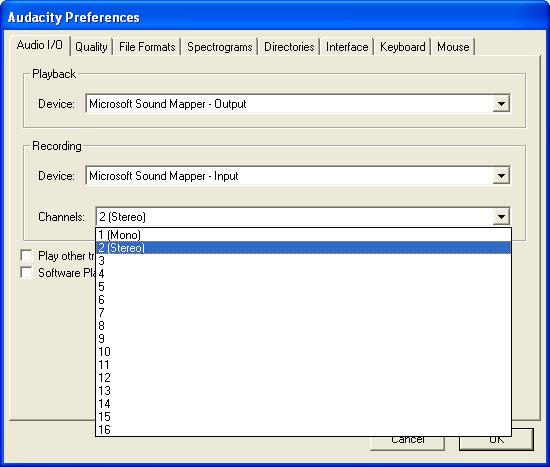
Task: Switch to the Spectrograms tab
Action: (x=220, y=47)
